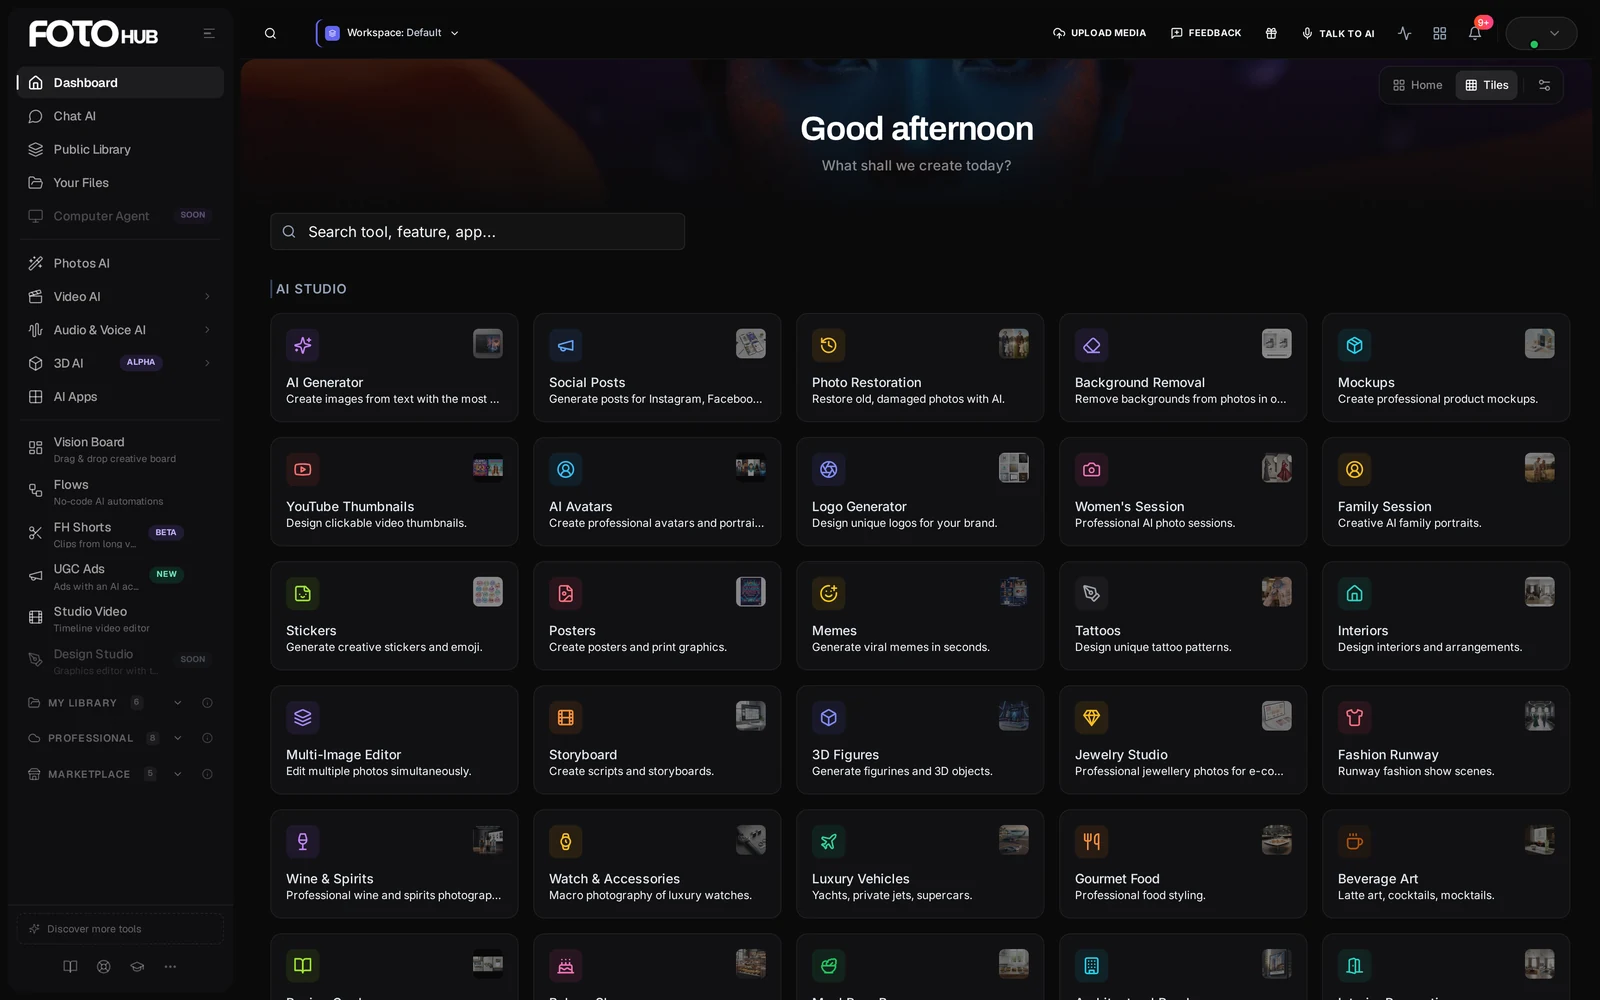Switch to Tiles view
The width and height of the screenshot is (1600, 1000).
pyautogui.click(x=1487, y=85)
